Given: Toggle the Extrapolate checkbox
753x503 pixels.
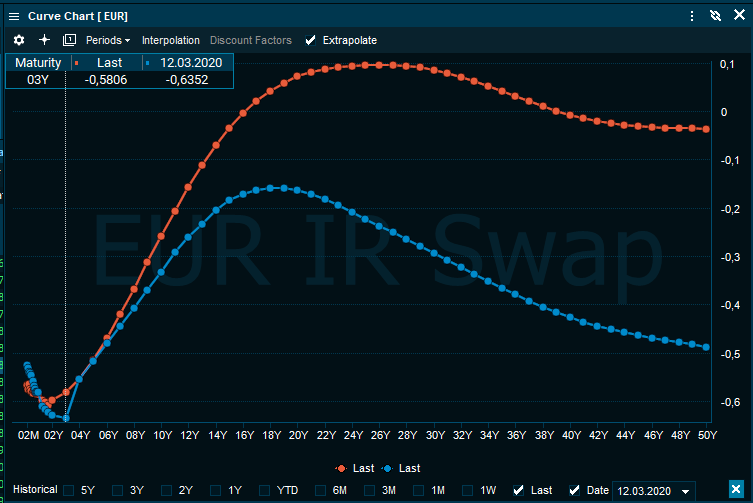Looking at the screenshot, I should click(311, 40).
